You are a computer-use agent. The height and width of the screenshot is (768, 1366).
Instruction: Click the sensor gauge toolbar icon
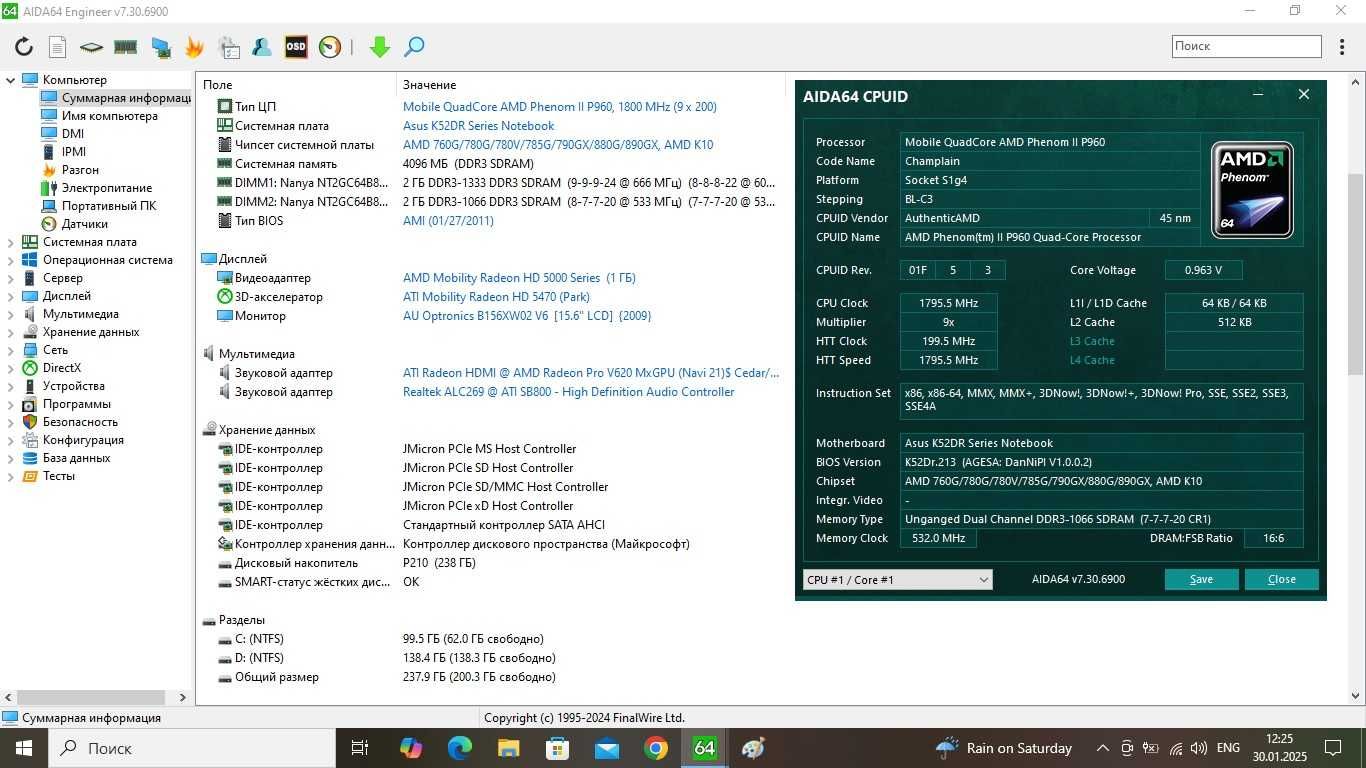[x=330, y=46]
